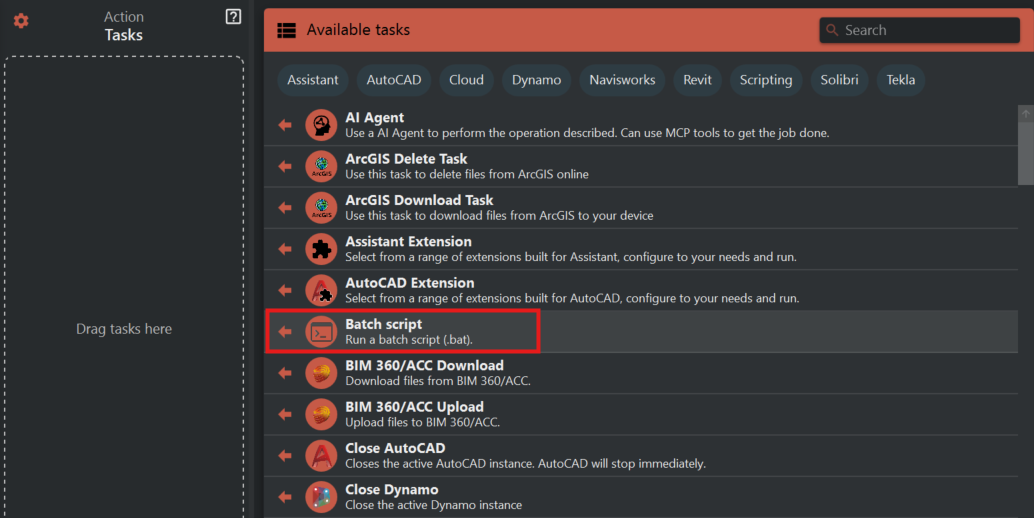This screenshot has height=518, width=1034.
Task: Click the ArcGIS Download Task globe icon
Action: (321, 208)
